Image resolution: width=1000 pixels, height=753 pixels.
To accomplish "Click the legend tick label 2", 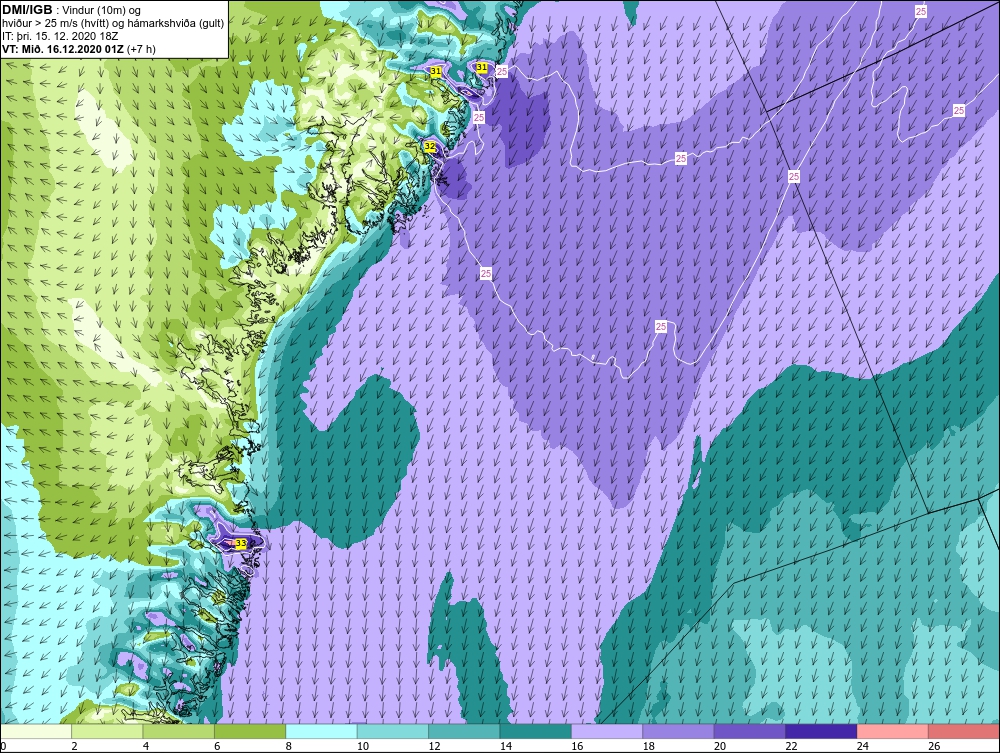I will (x=75, y=746).
